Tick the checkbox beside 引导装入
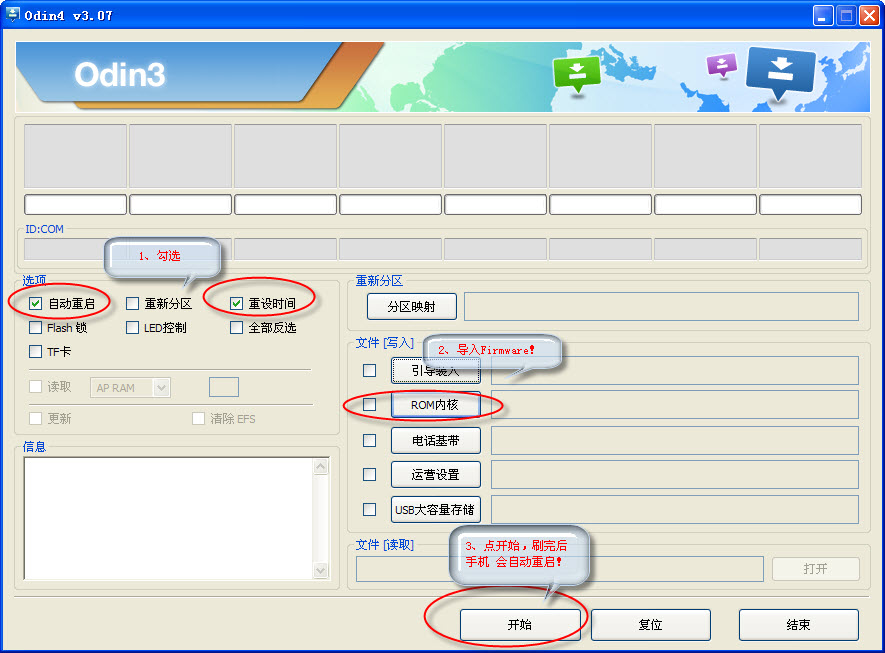The height and width of the screenshot is (653, 885). coord(370,370)
